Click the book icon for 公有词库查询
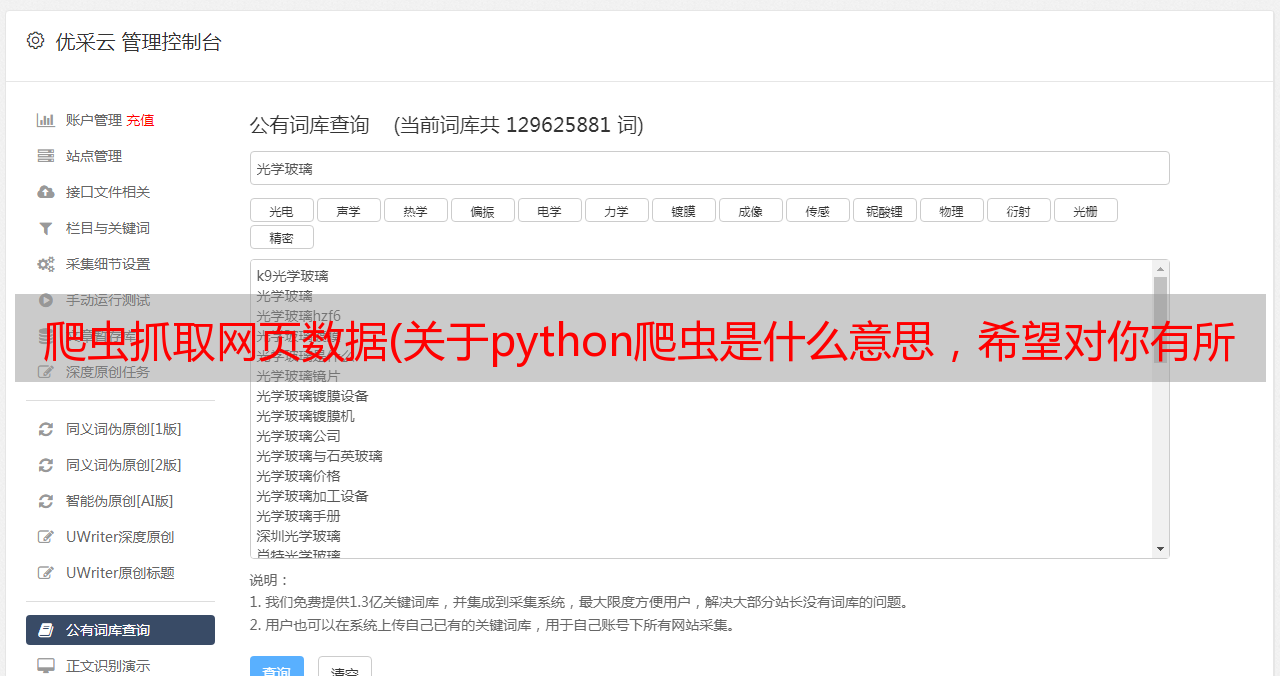 (46, 630)
